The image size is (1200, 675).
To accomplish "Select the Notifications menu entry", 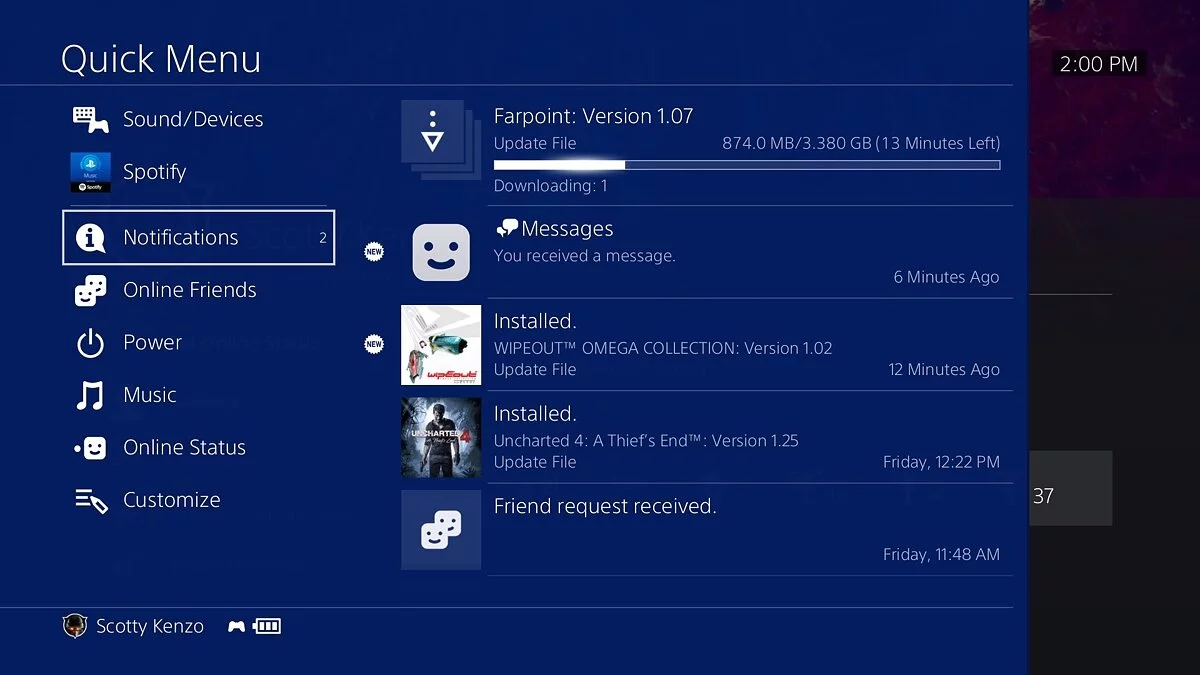I will (x=198, y=237).
